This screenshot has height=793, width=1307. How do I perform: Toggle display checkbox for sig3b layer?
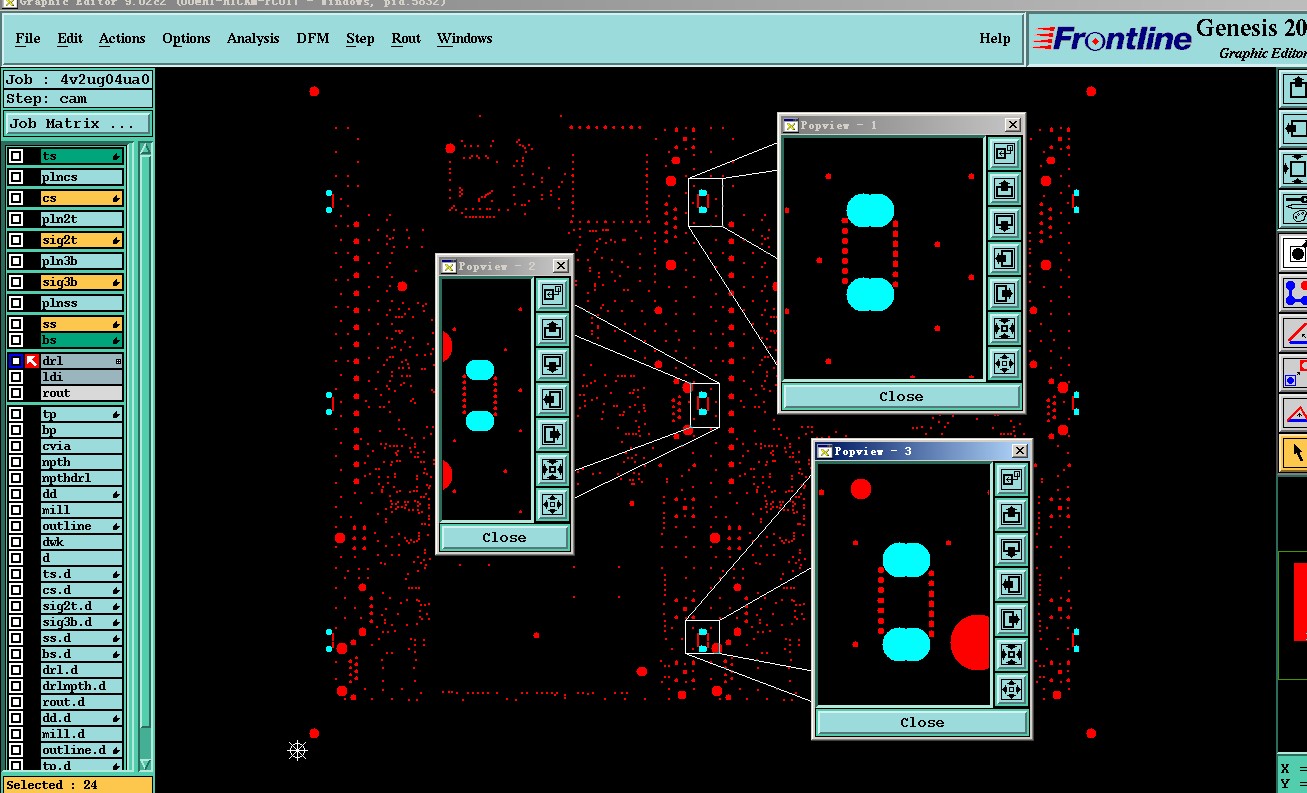coord(16,282)
